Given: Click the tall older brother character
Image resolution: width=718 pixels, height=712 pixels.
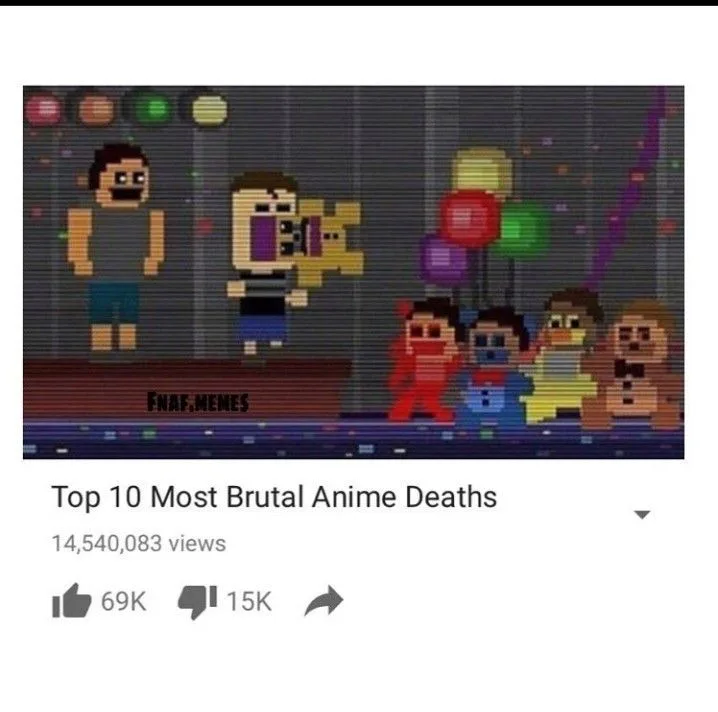Looking at the screenshot, I should click(115, 247).
